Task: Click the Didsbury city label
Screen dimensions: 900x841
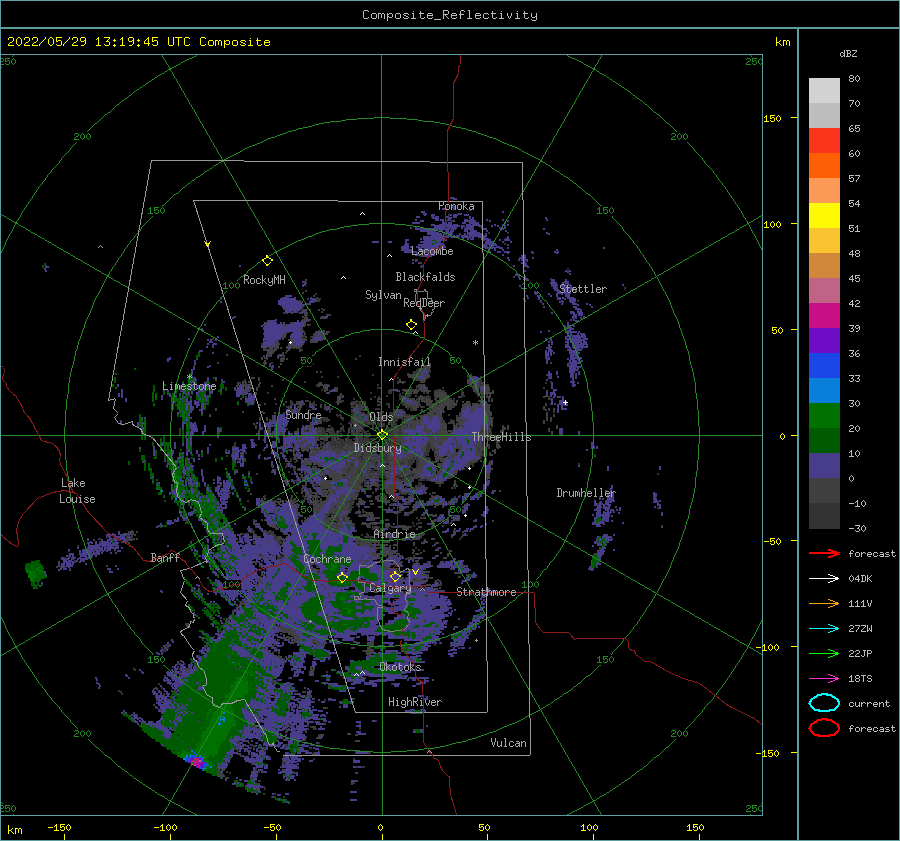Action: coord(378,448)
